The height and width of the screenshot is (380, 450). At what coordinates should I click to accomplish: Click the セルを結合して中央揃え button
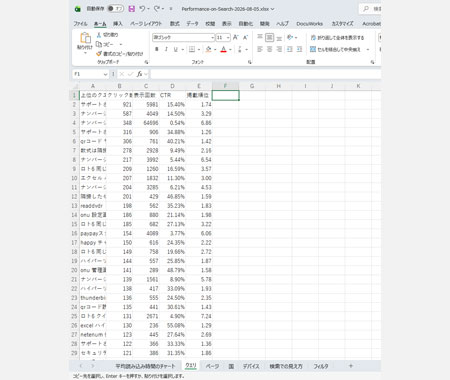pos(335,49)
